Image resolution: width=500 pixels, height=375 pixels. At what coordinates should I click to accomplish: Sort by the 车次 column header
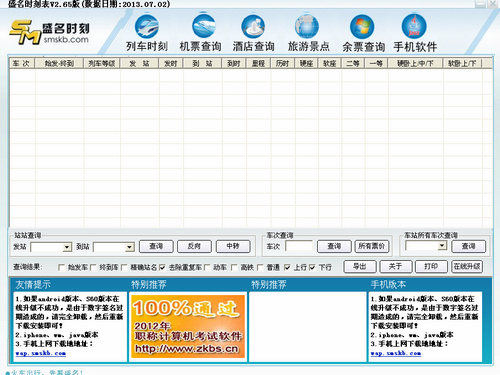coord(22,63)
